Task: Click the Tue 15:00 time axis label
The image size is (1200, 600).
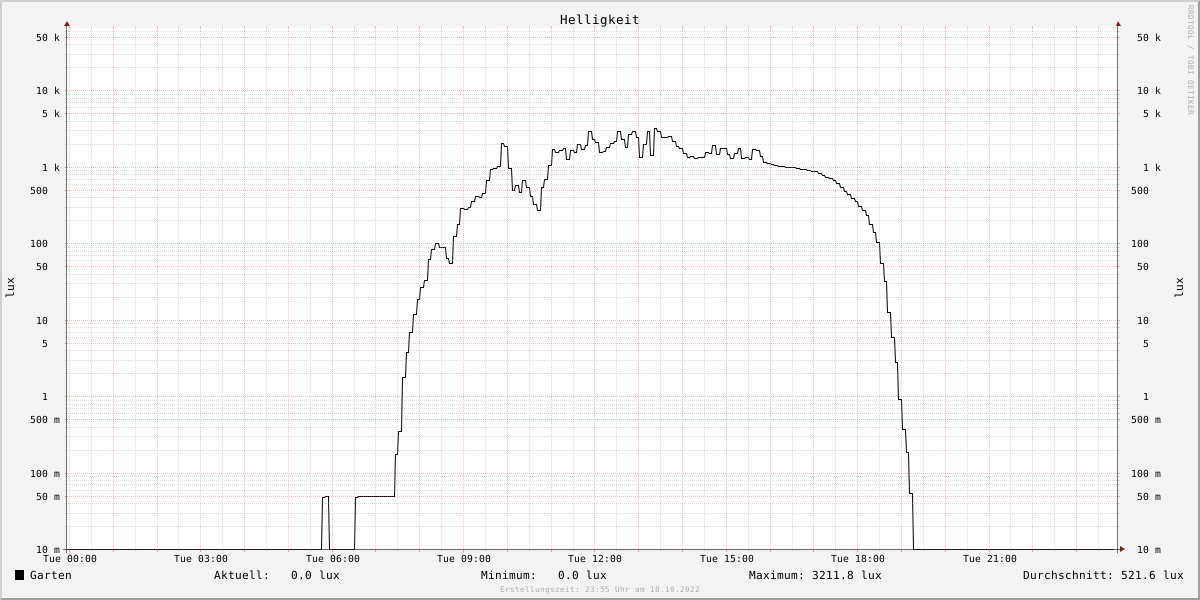Action: (x=727, y=559)
